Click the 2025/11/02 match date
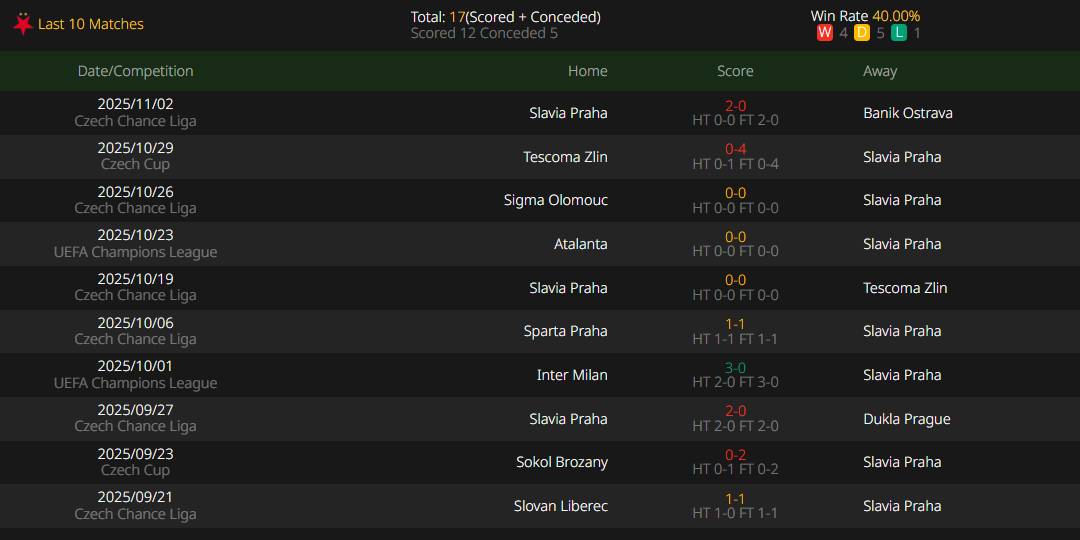1080x540 pixels. [135, 104]
